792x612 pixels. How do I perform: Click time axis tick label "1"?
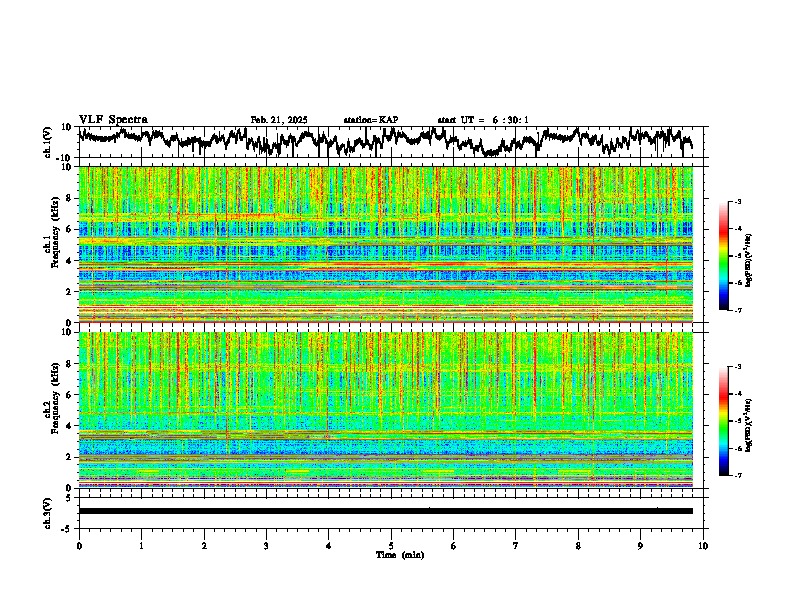pos(141,546)
